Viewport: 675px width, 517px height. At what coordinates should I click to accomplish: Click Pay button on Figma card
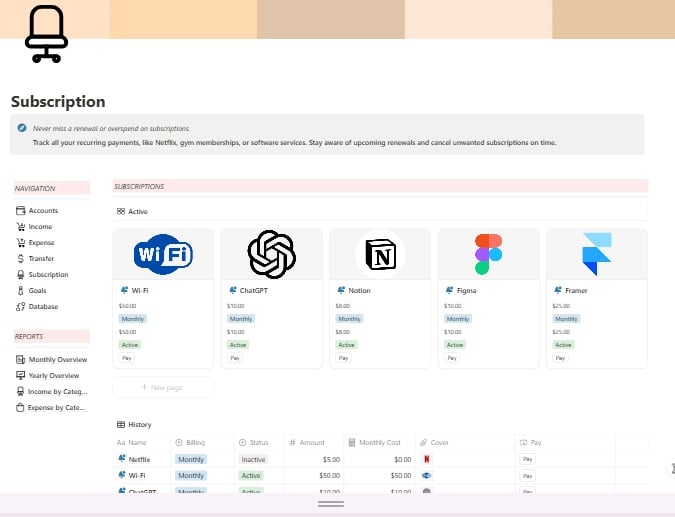pyautogui.click(x=452, y=358)
